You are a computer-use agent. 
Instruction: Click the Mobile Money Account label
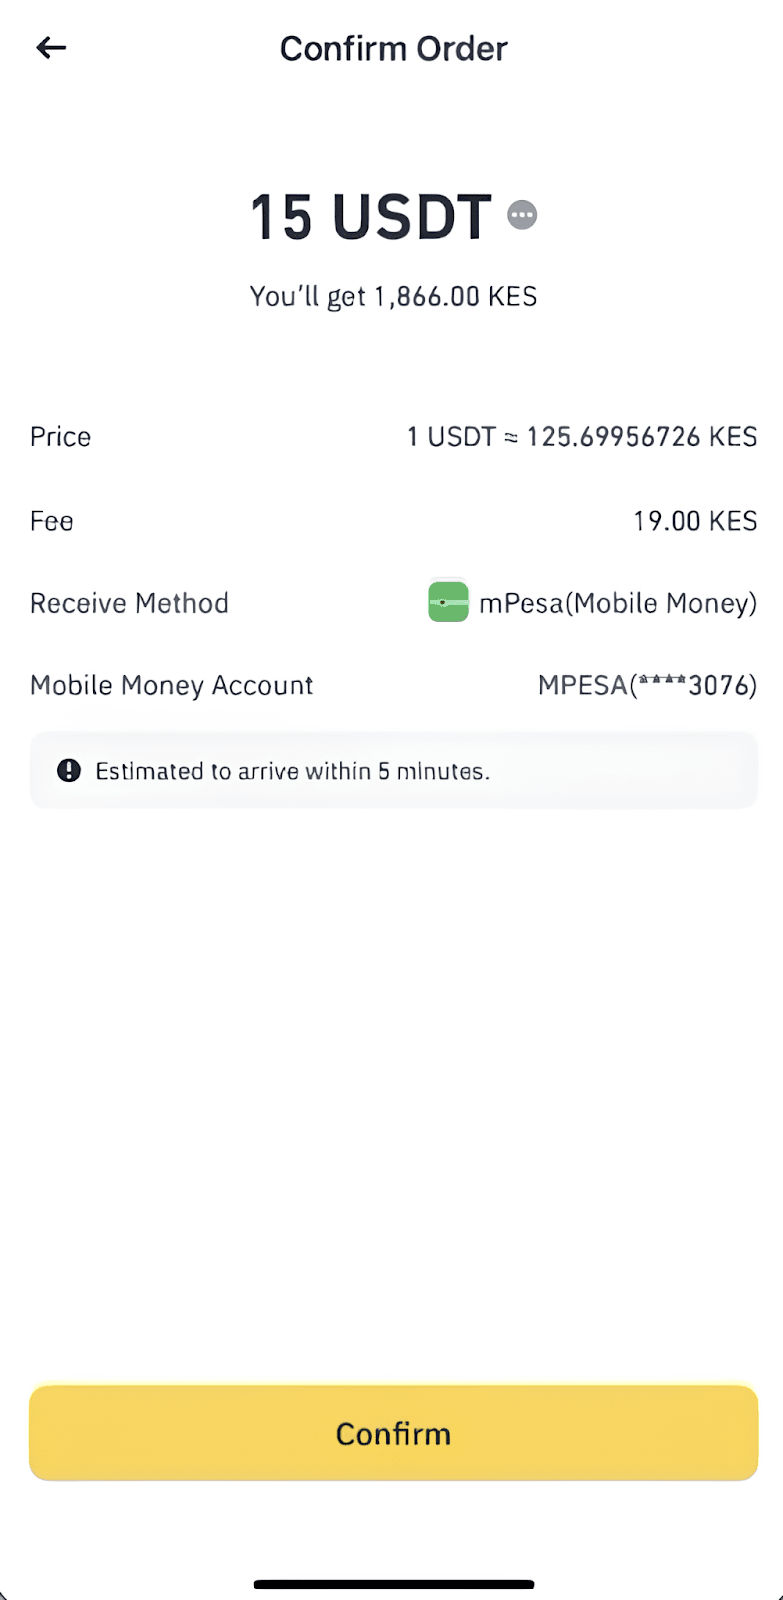click(171, 685)
